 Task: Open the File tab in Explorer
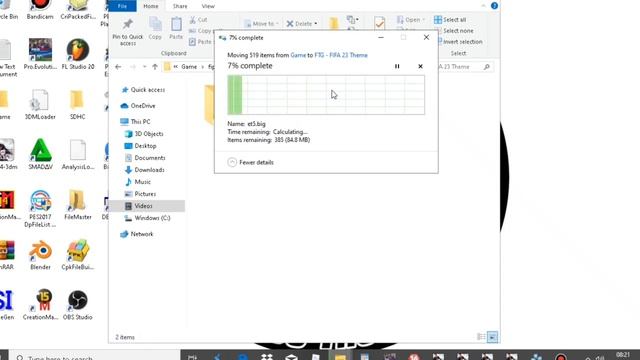pos(122,6)
